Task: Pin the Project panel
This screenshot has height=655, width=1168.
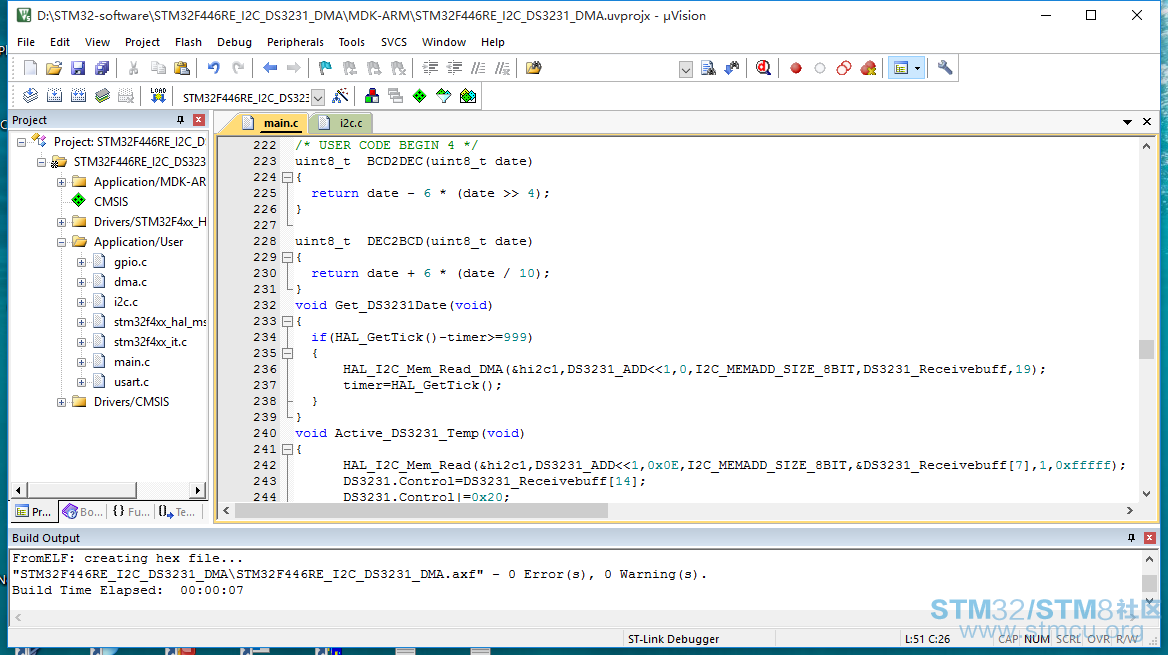Action: point(180,120)
